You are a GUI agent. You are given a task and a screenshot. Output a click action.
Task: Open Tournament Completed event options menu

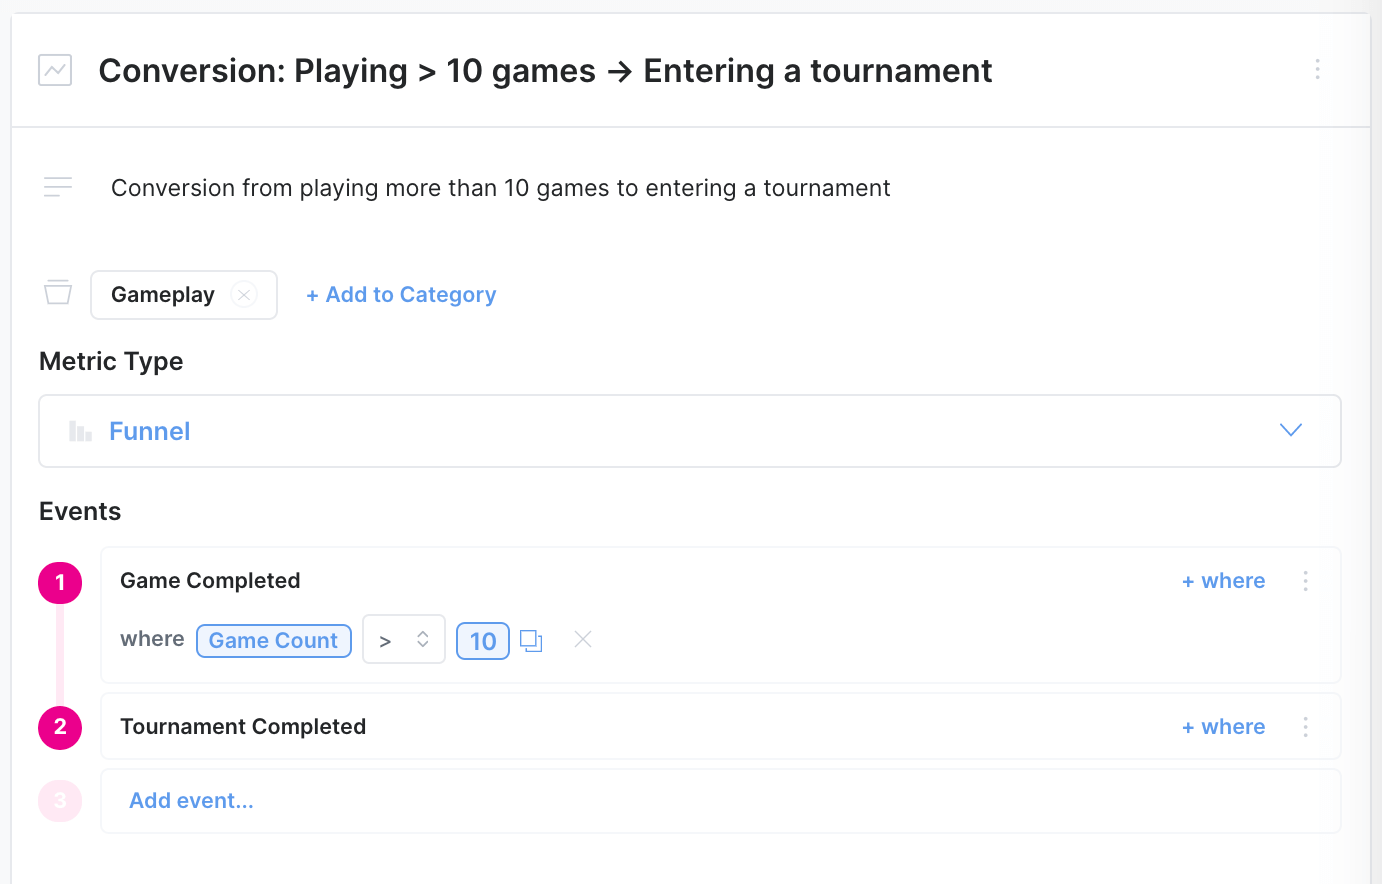coord(1305,727)
